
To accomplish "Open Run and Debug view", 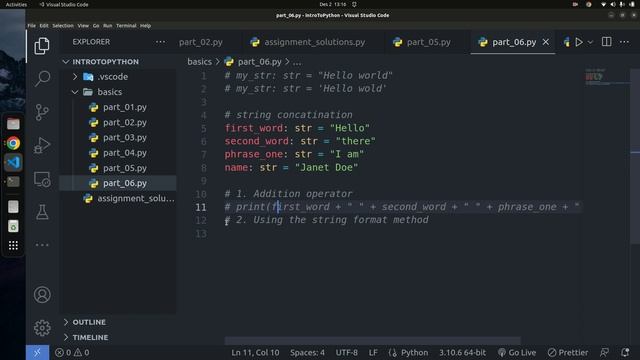I will tap(42, 145).
